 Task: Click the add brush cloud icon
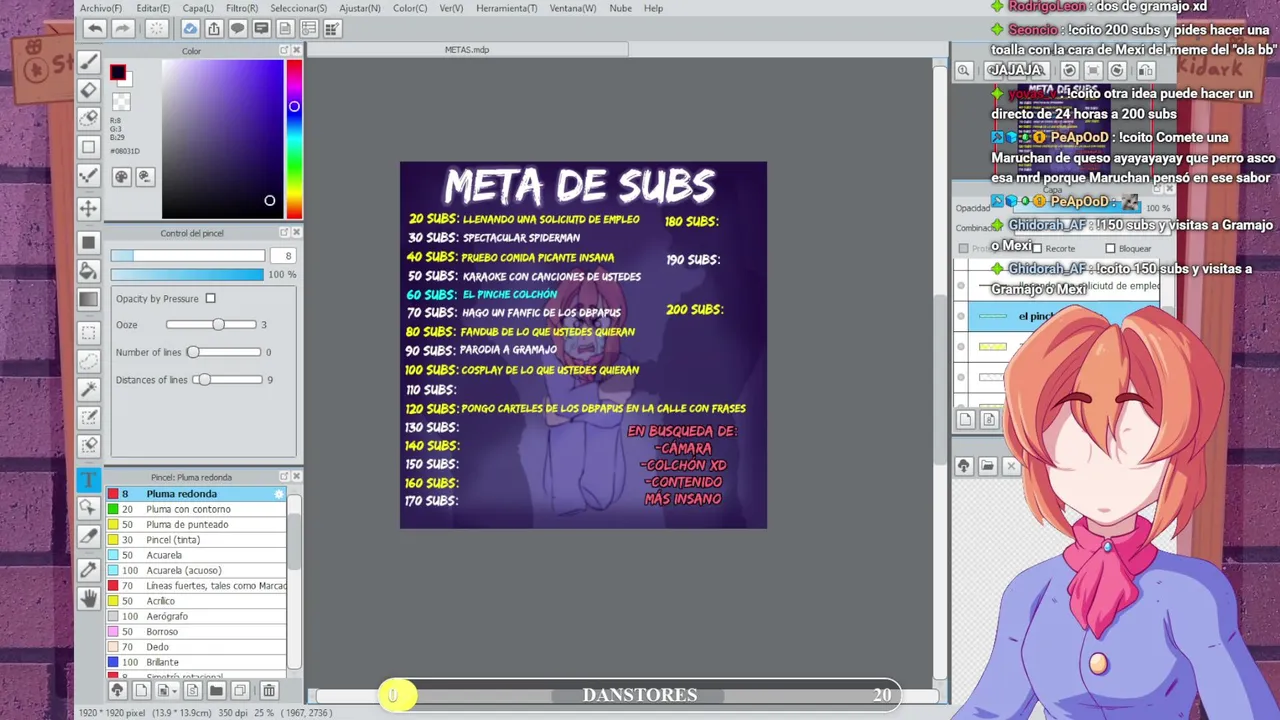[x=117, y=690]
